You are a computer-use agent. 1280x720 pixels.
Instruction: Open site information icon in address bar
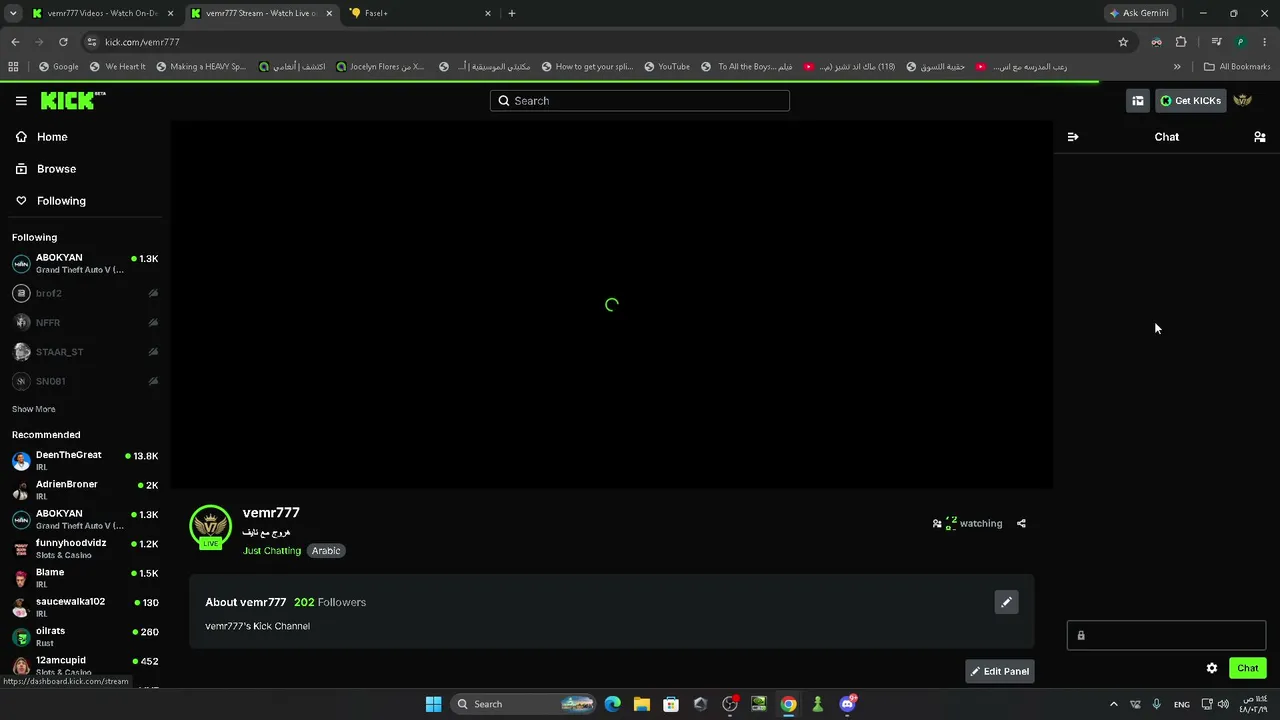pyautogui.click(x=92, y=42)
